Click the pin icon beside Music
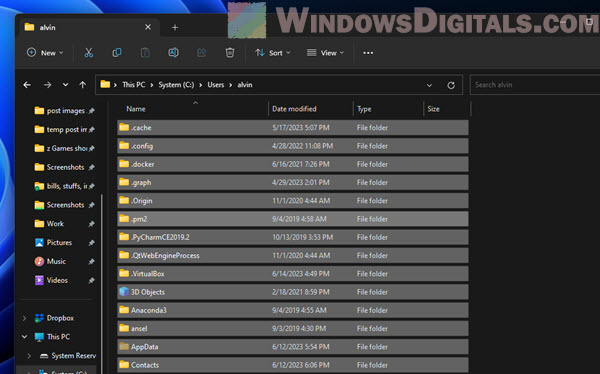 (x=91, y=262)
